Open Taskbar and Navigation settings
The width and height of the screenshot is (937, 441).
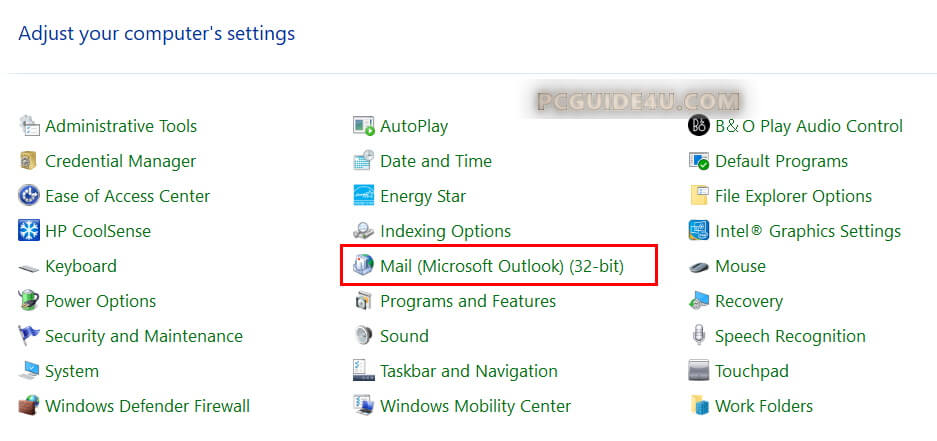tap(468, 371)
